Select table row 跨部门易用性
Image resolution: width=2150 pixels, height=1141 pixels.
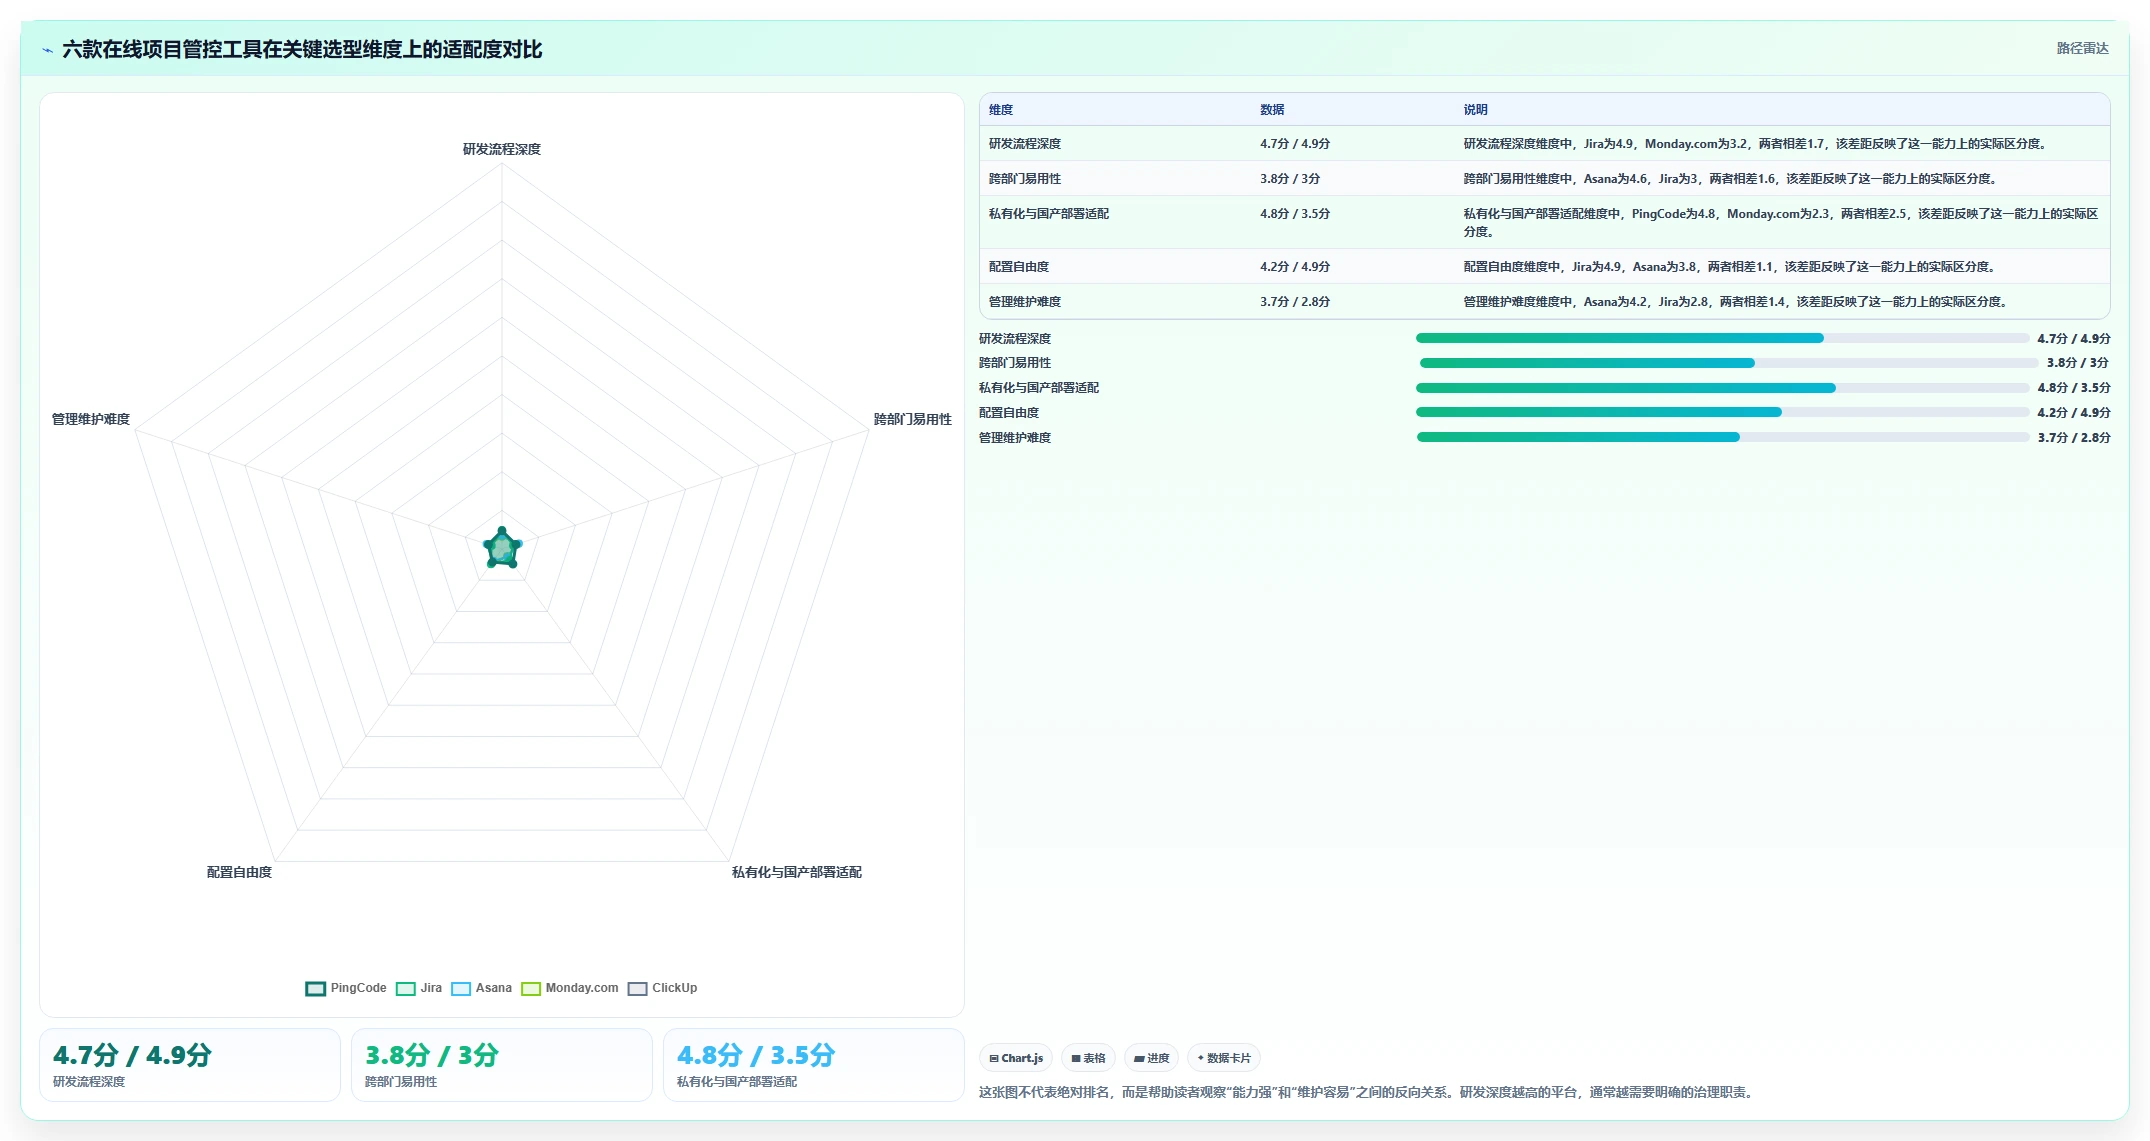1544,178
